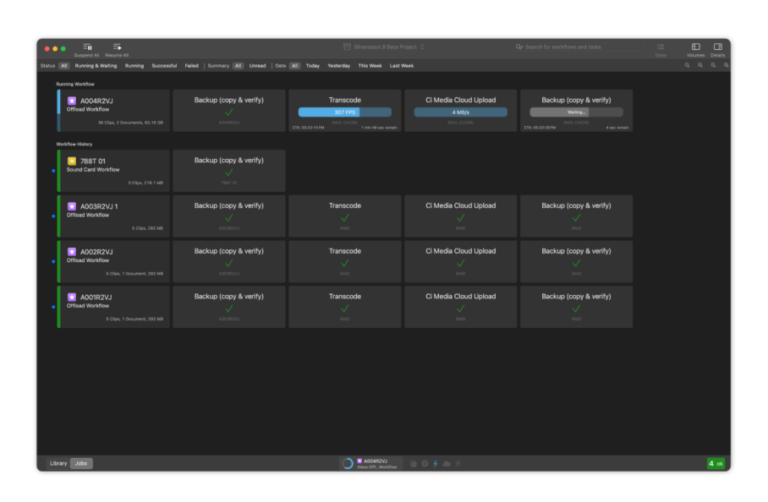Toggle the Unread summary filter
768x502 pixels.
coord(257,65)
